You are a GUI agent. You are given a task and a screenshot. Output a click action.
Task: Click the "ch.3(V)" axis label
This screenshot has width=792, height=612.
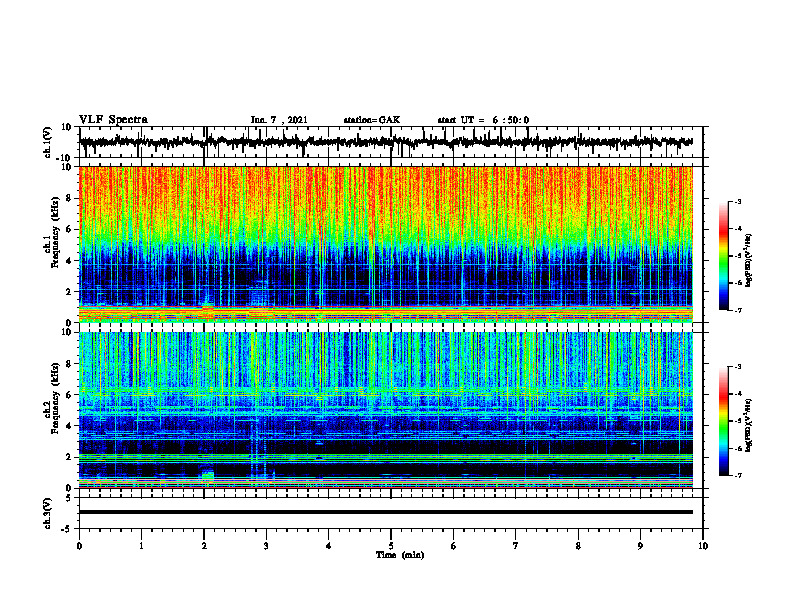click(48, 513)
